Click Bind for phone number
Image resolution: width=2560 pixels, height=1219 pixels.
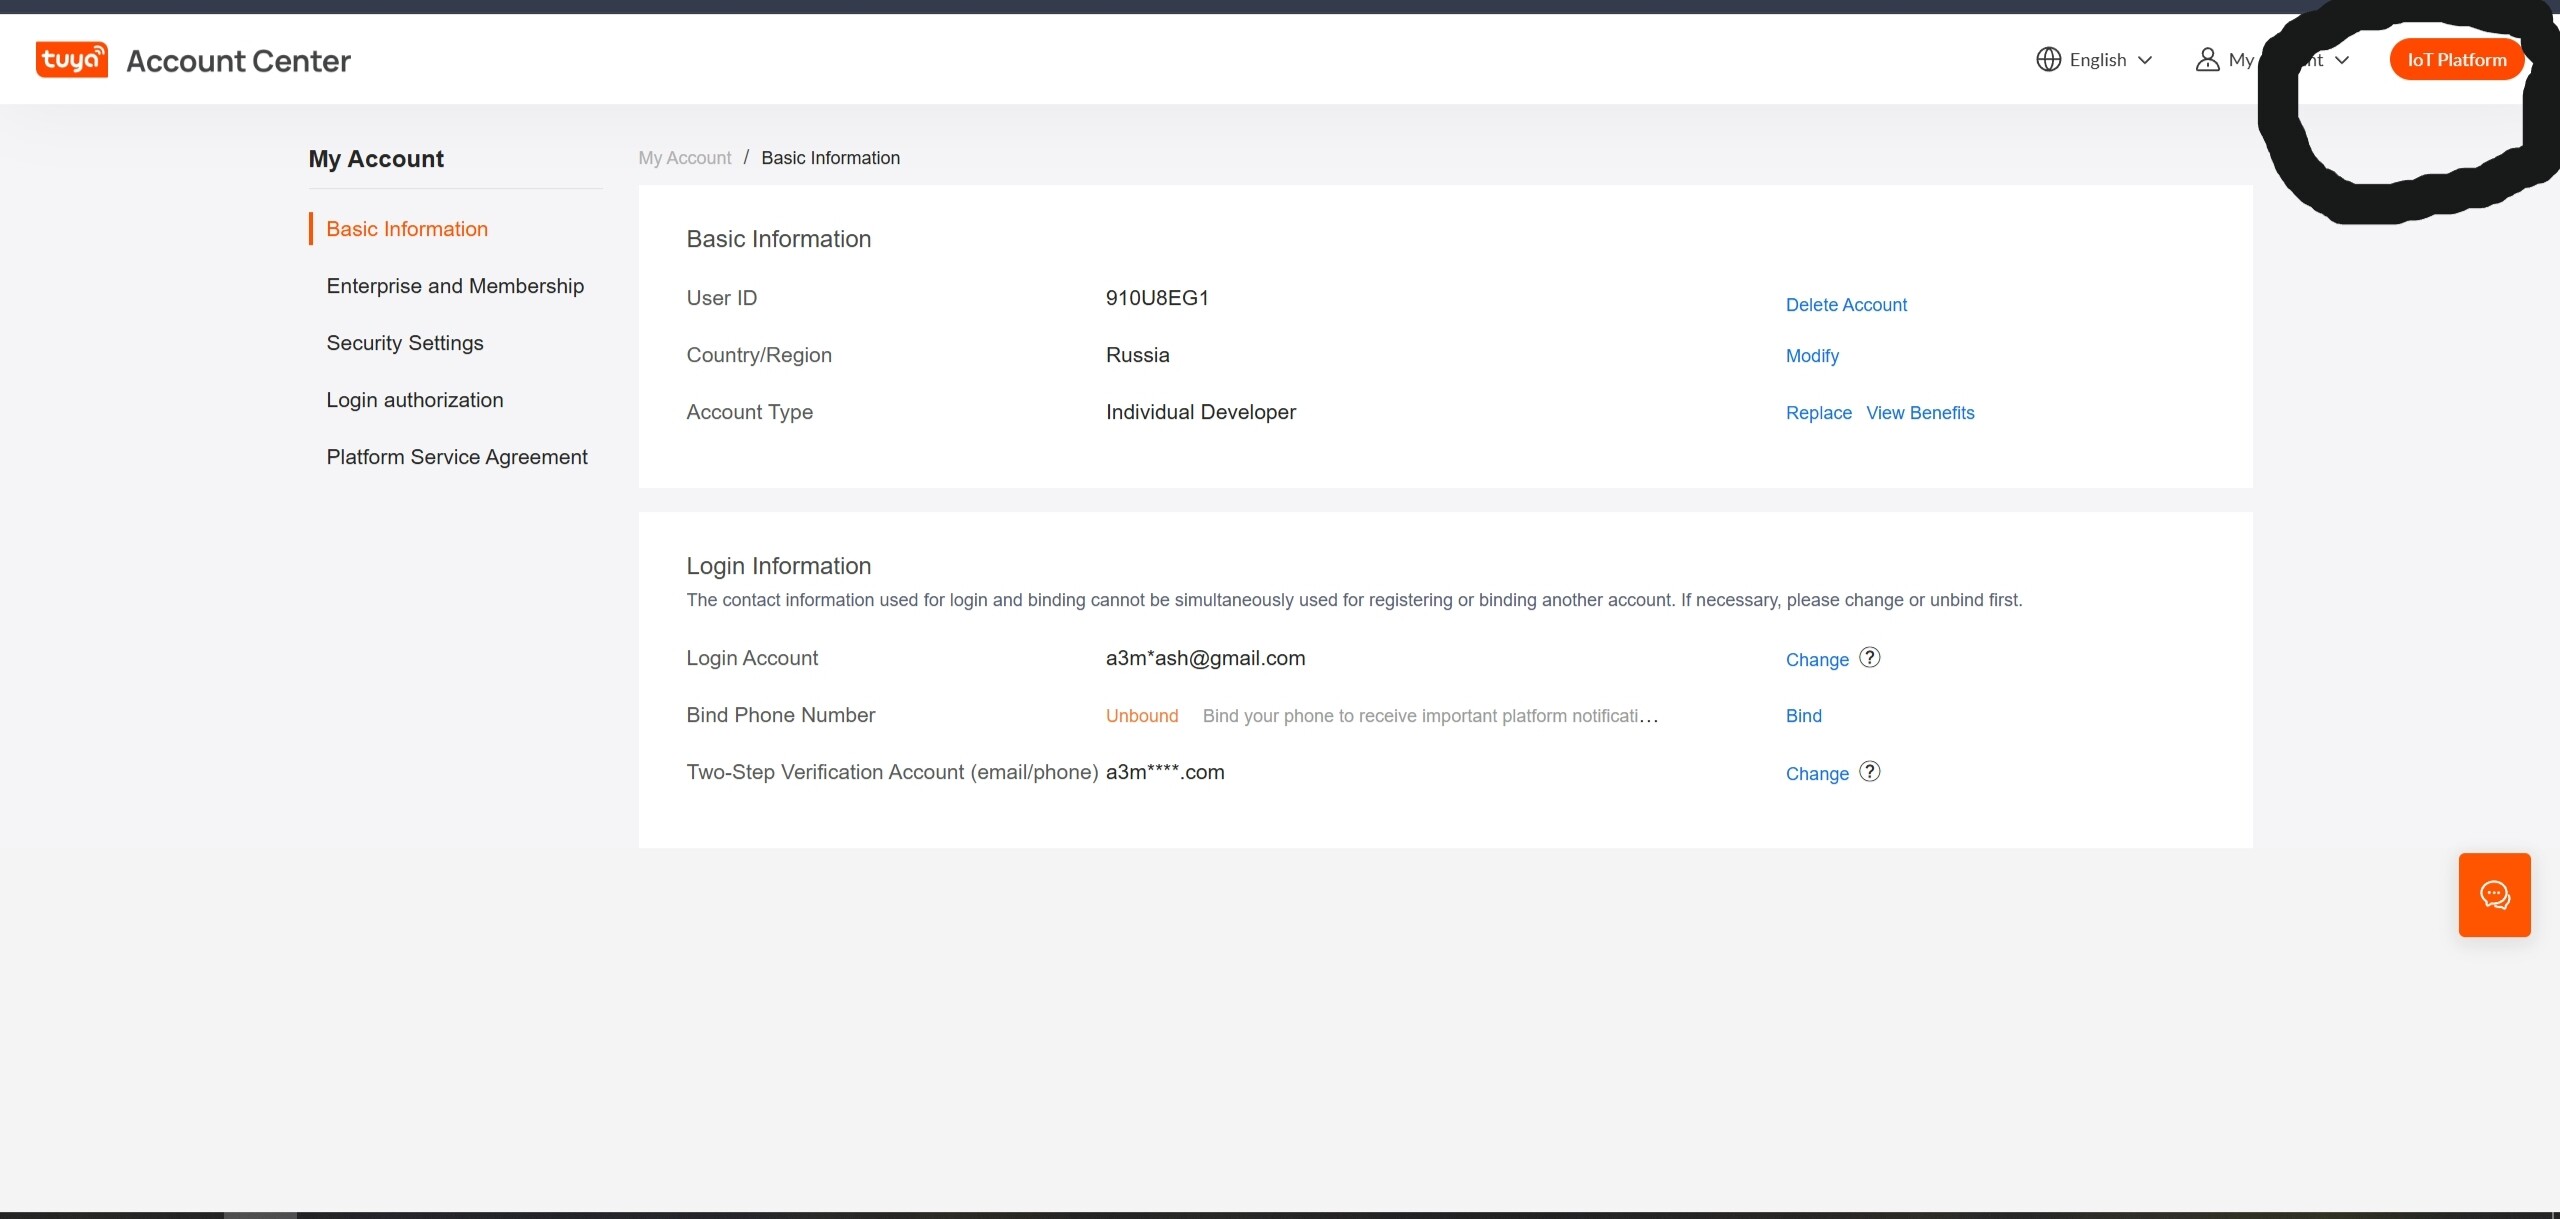click(x=1803, y=716)
